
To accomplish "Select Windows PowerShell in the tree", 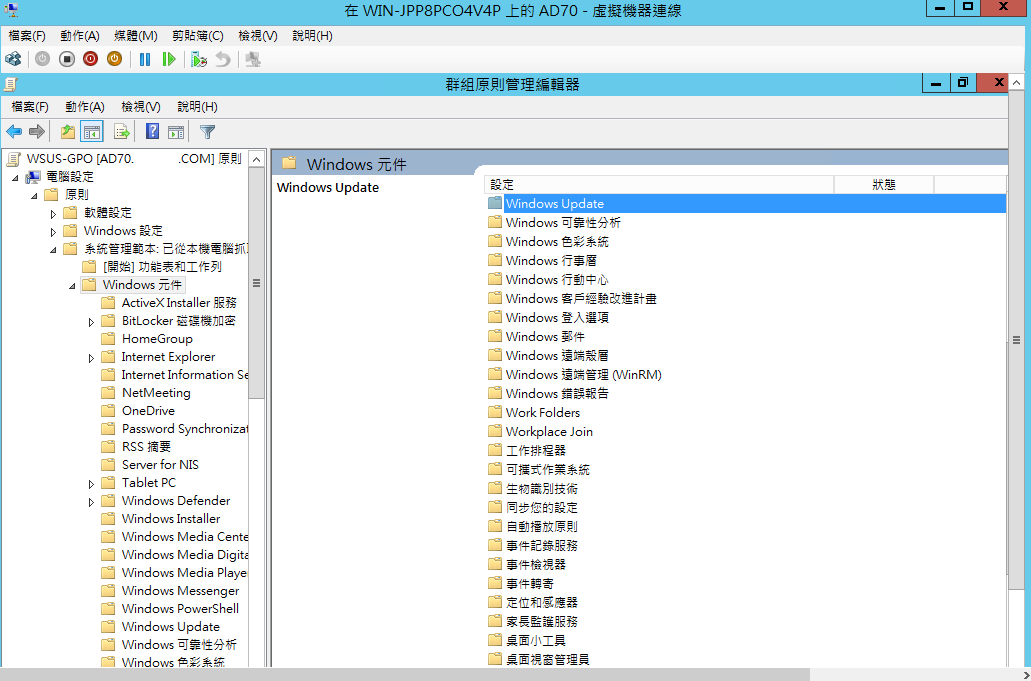I will (x=180, y=609).
